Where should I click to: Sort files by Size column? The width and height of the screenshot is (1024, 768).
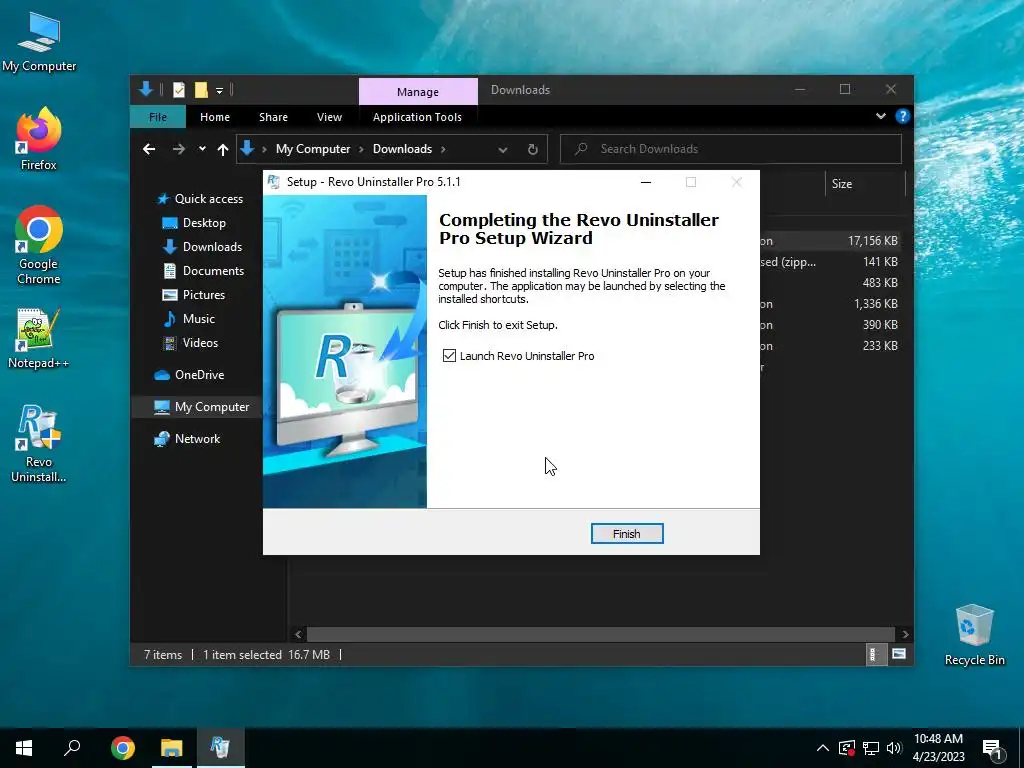(x=842, y=184)
